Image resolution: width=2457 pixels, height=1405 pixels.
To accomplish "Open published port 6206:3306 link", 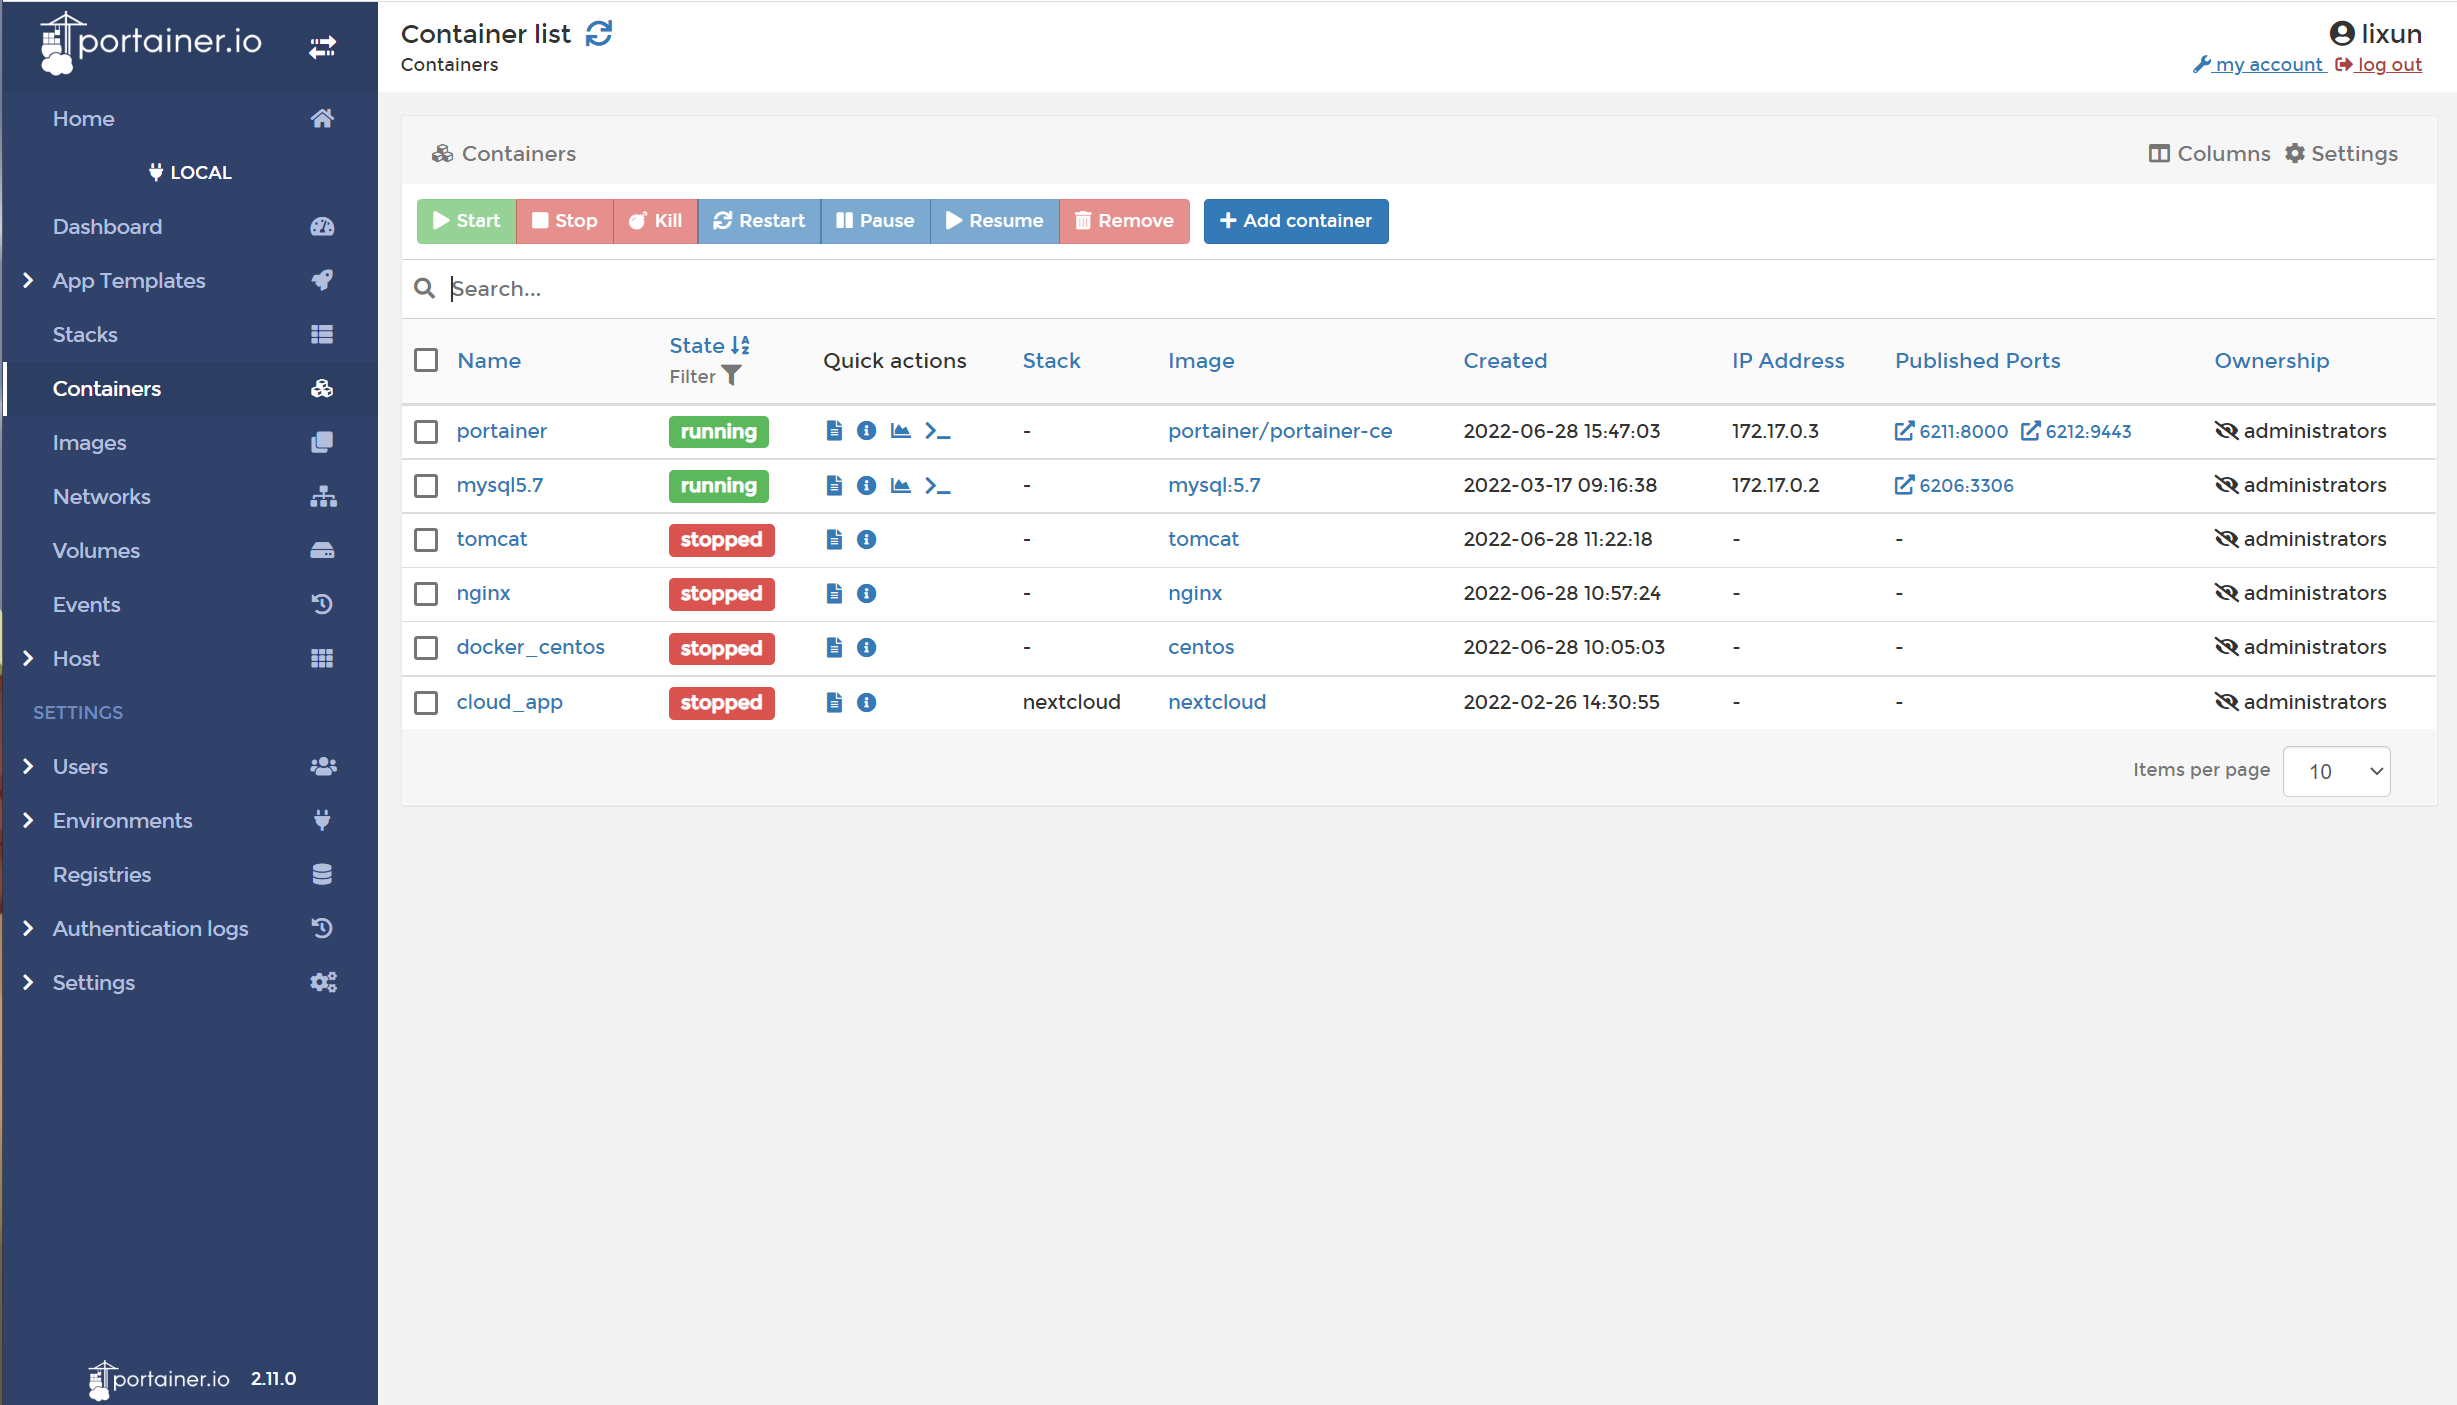I will point(1954,485).
